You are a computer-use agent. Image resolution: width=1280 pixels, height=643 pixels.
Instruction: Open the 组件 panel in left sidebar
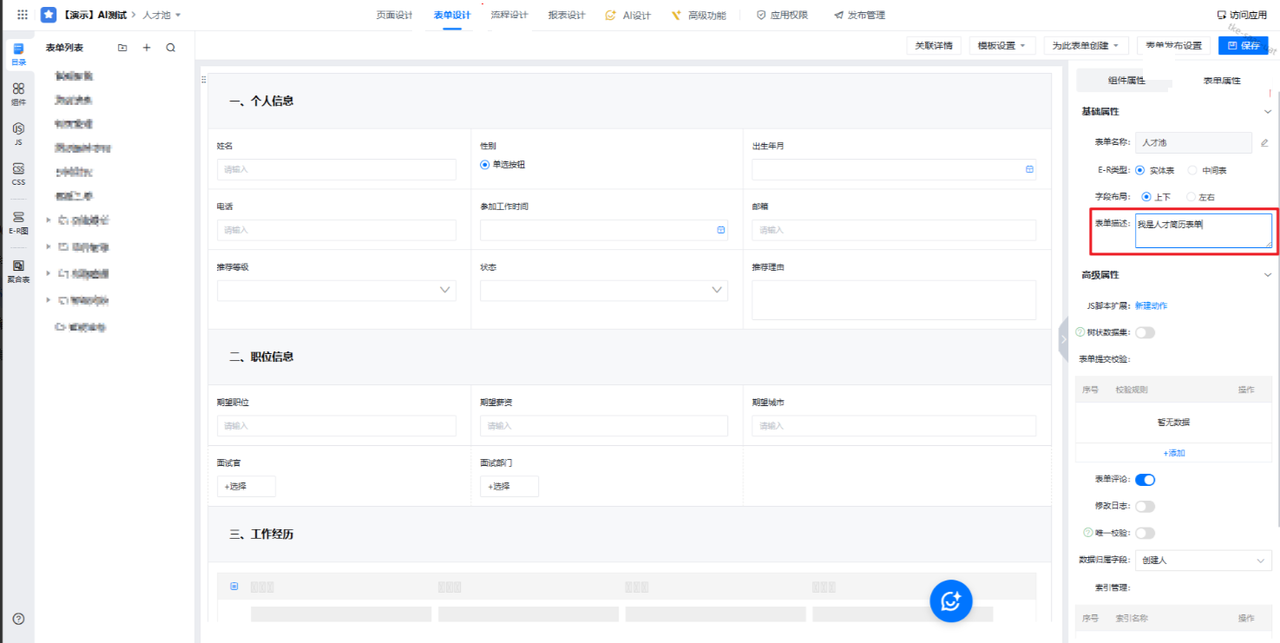18,94
